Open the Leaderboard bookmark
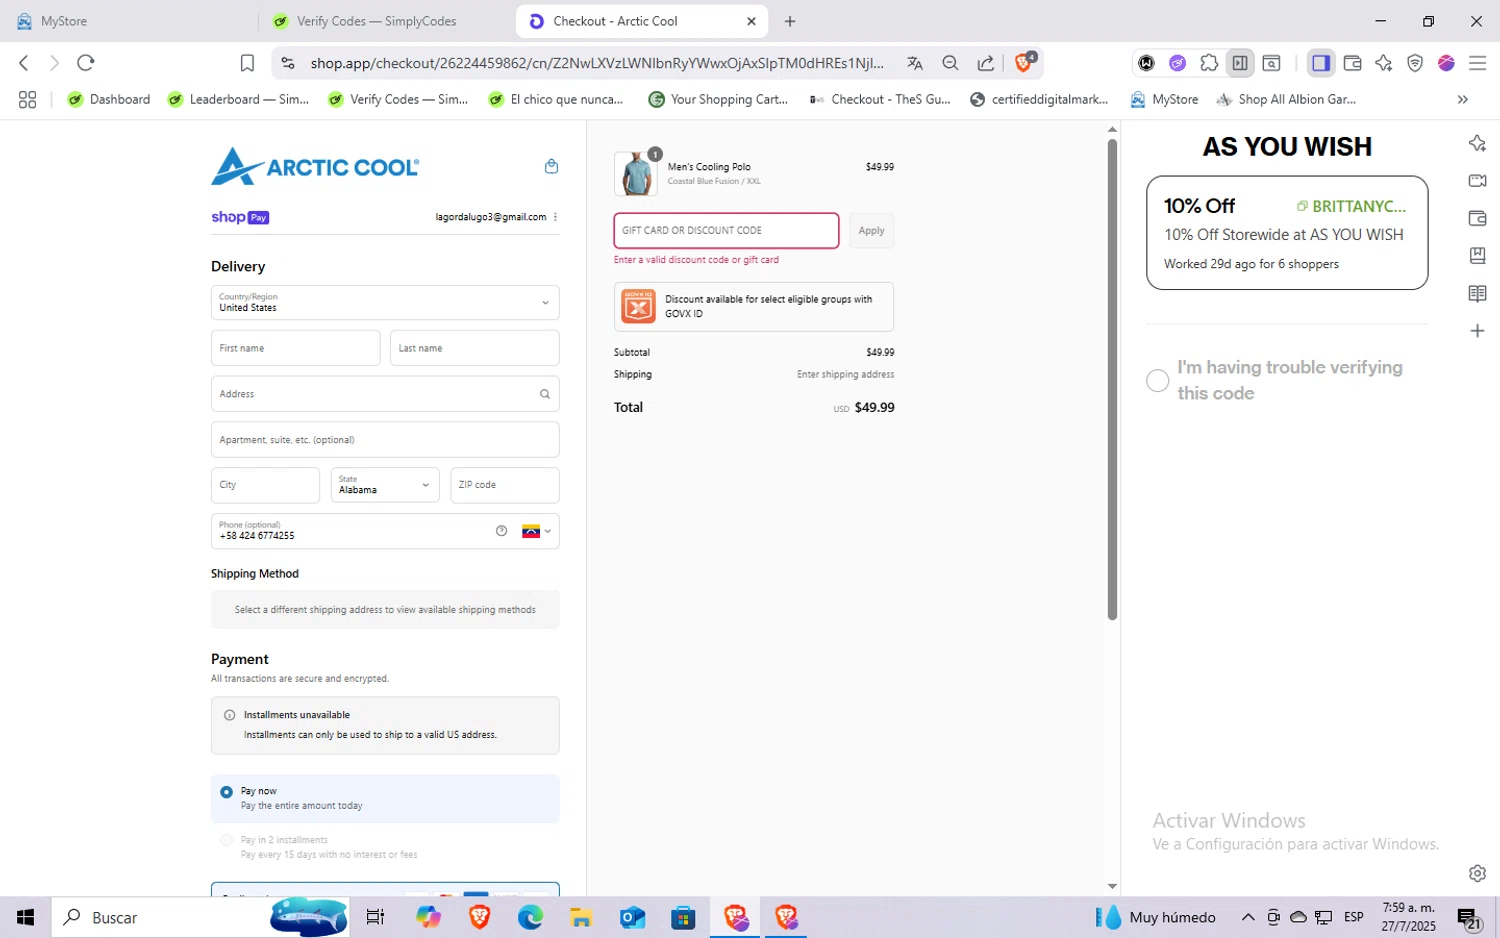1500x938 pixels. click(238, 99)
